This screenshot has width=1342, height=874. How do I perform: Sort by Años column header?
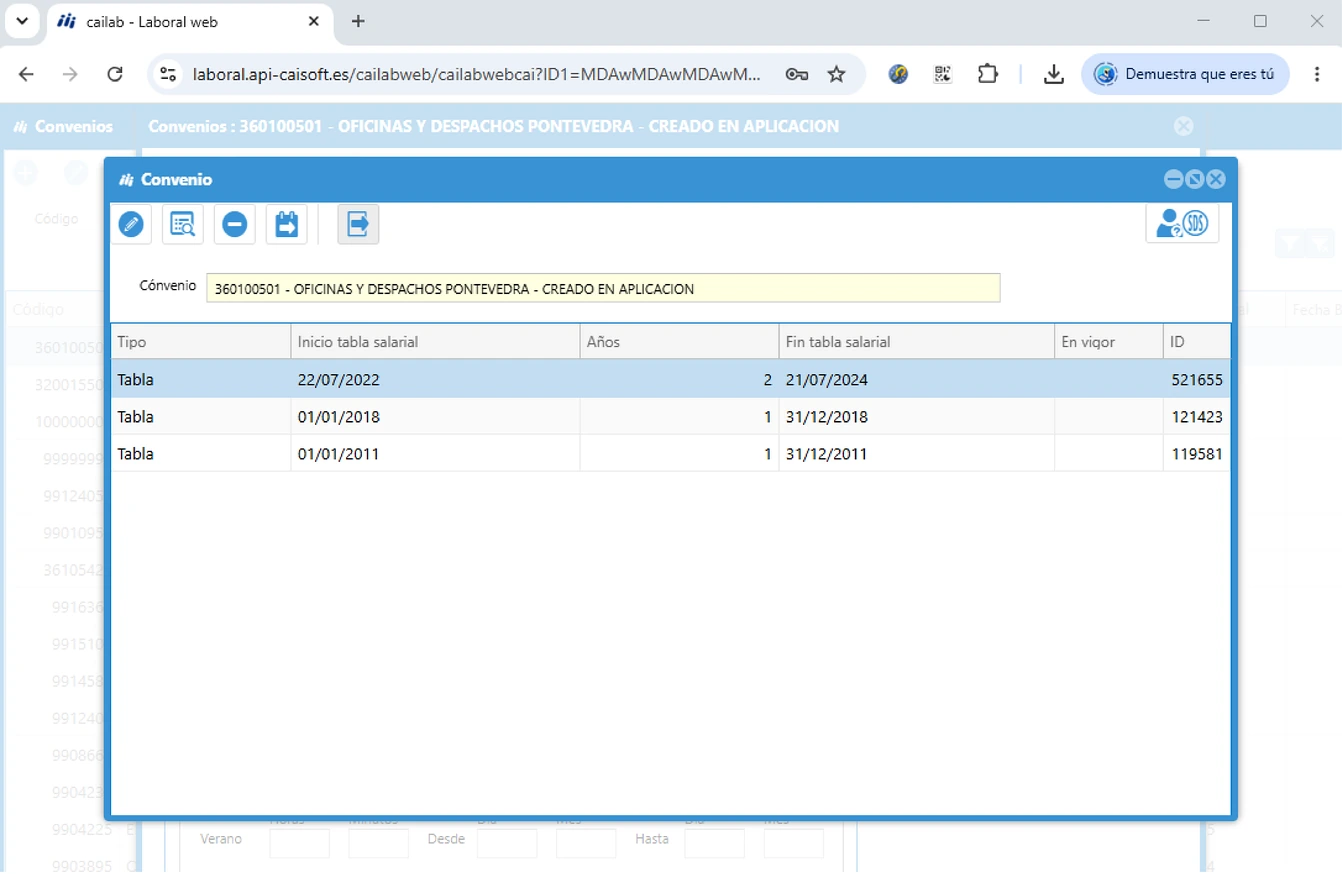(679, 342)
